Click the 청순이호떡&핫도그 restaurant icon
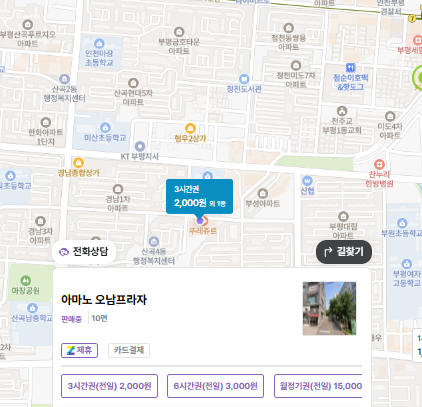422x407 pixels. click(350, 68)
